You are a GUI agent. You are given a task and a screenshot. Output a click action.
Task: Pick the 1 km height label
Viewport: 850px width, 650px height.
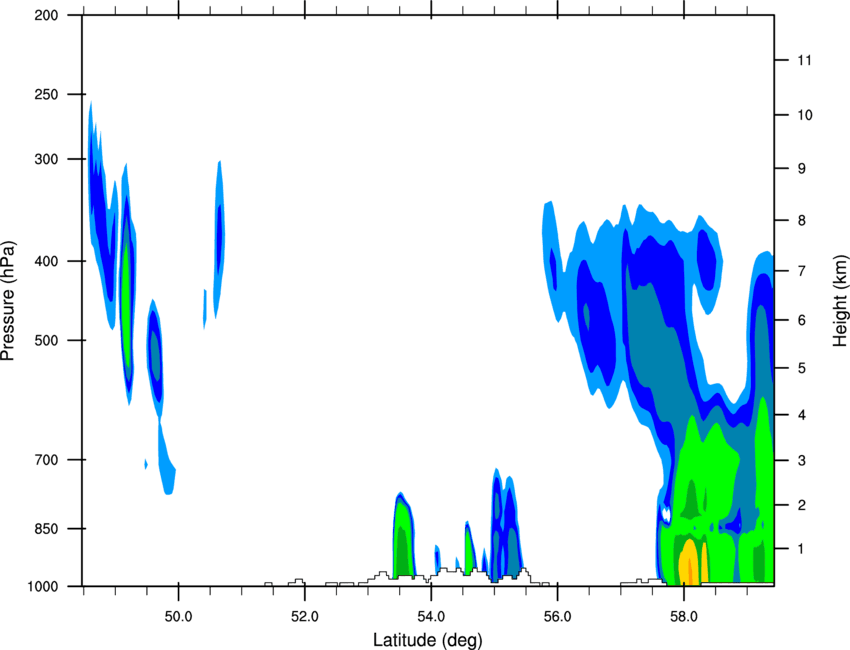(x=801, y=549)
